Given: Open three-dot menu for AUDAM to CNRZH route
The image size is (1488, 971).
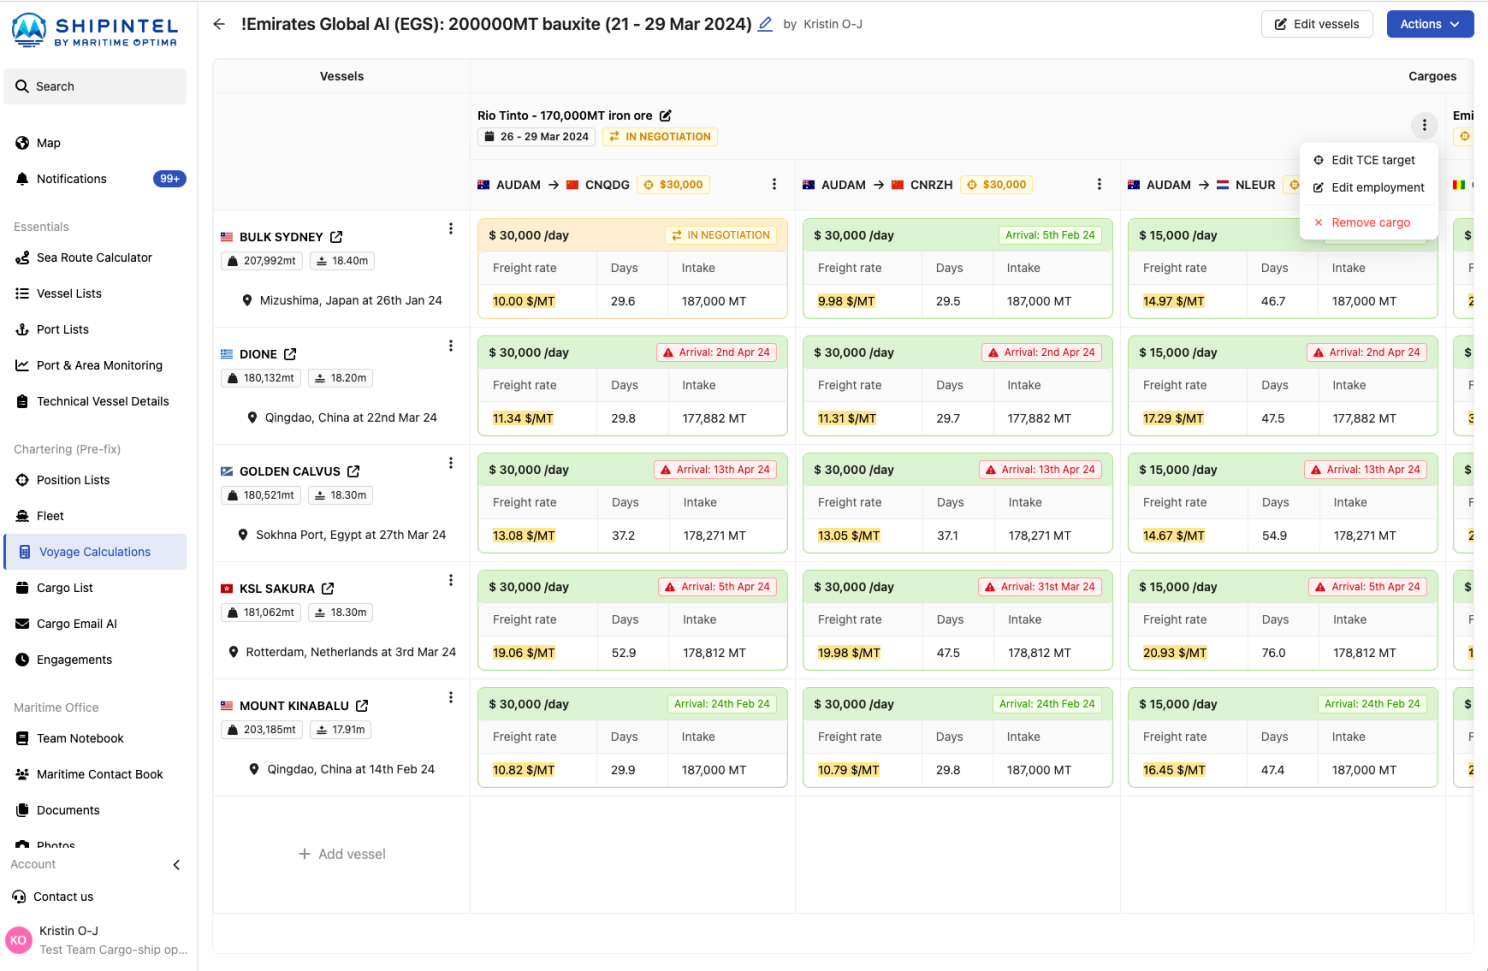Looking at the screenshot, I should [1099, 184].
